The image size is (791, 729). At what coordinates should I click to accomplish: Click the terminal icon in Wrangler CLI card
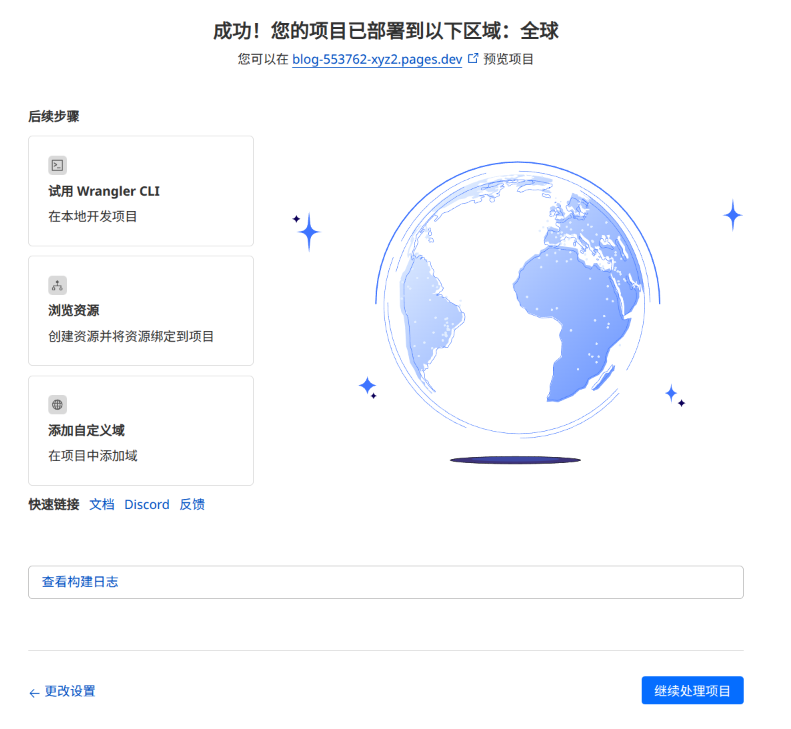click(x=58, y=165)
